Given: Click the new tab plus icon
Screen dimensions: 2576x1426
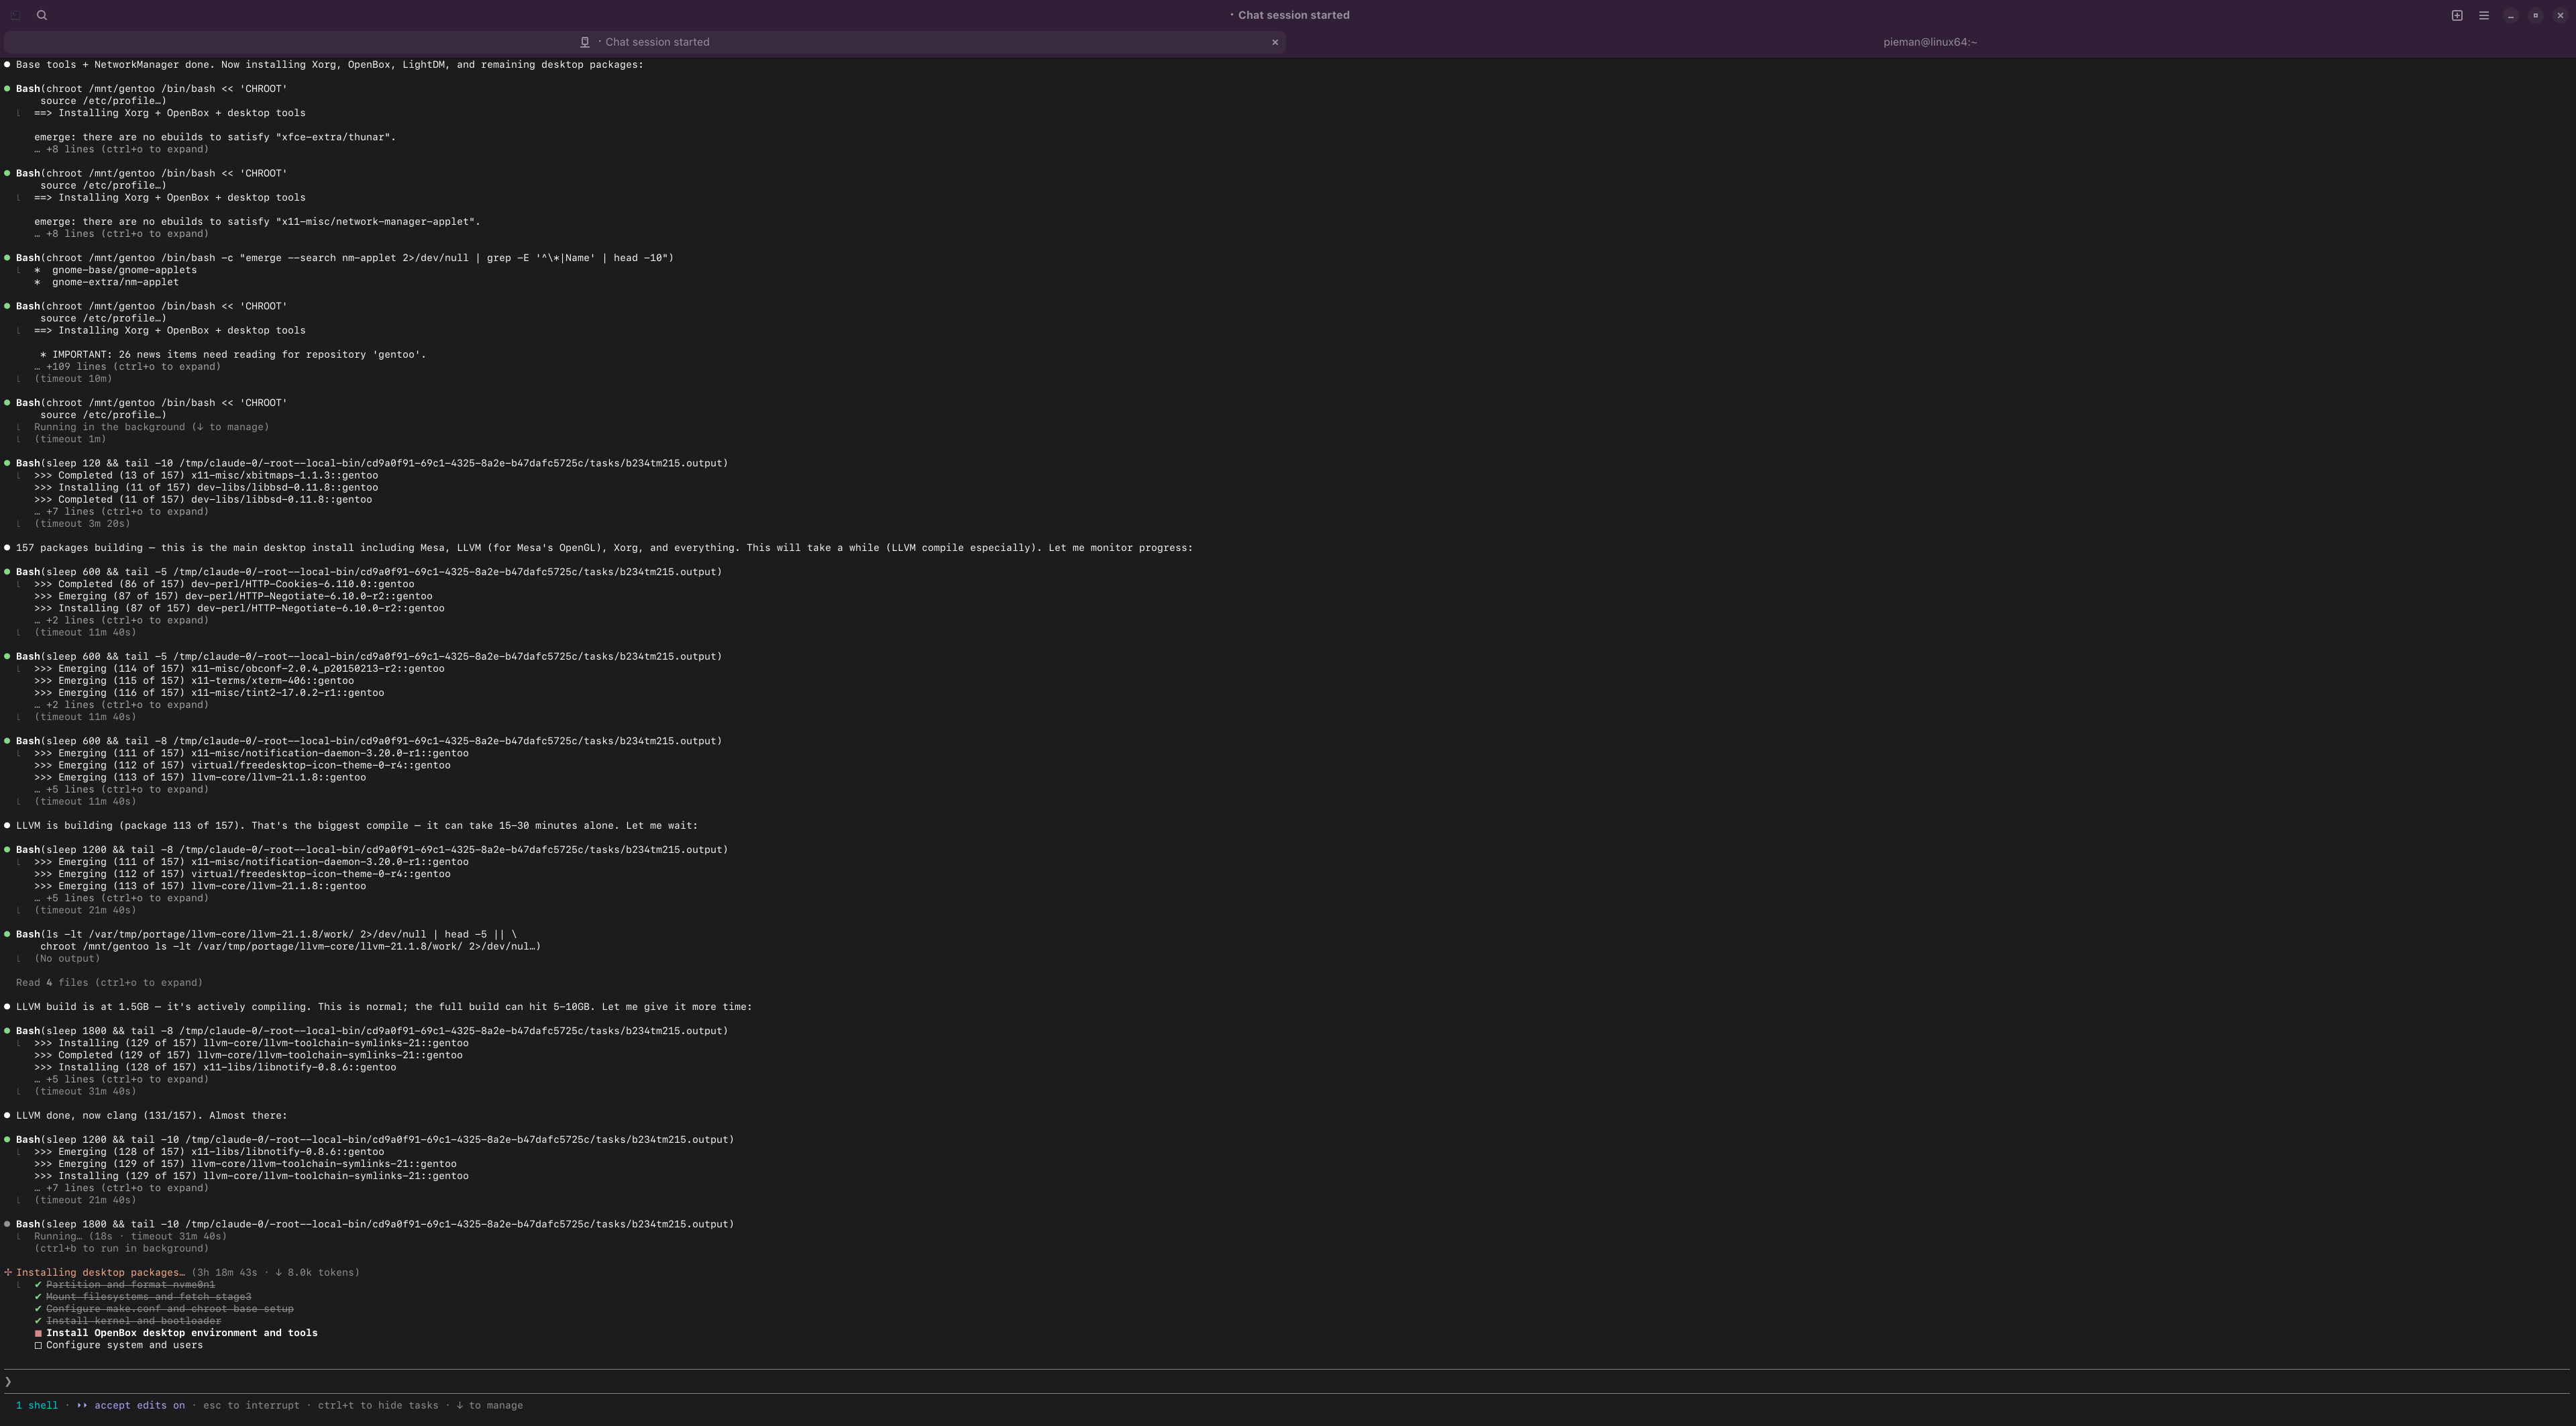Looking at the screenshot, I should click(x=2456, y=15).
